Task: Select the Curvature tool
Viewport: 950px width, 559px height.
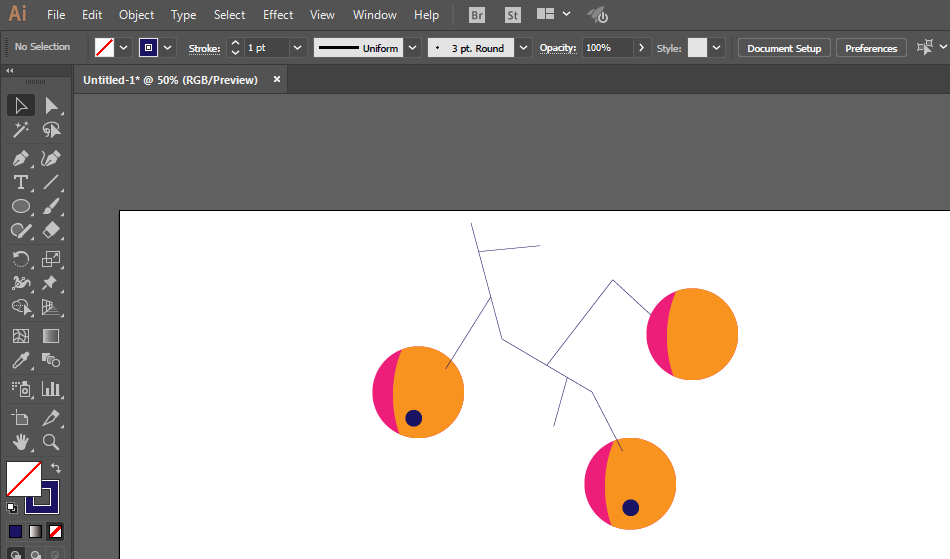Action: tap(51, 159)
